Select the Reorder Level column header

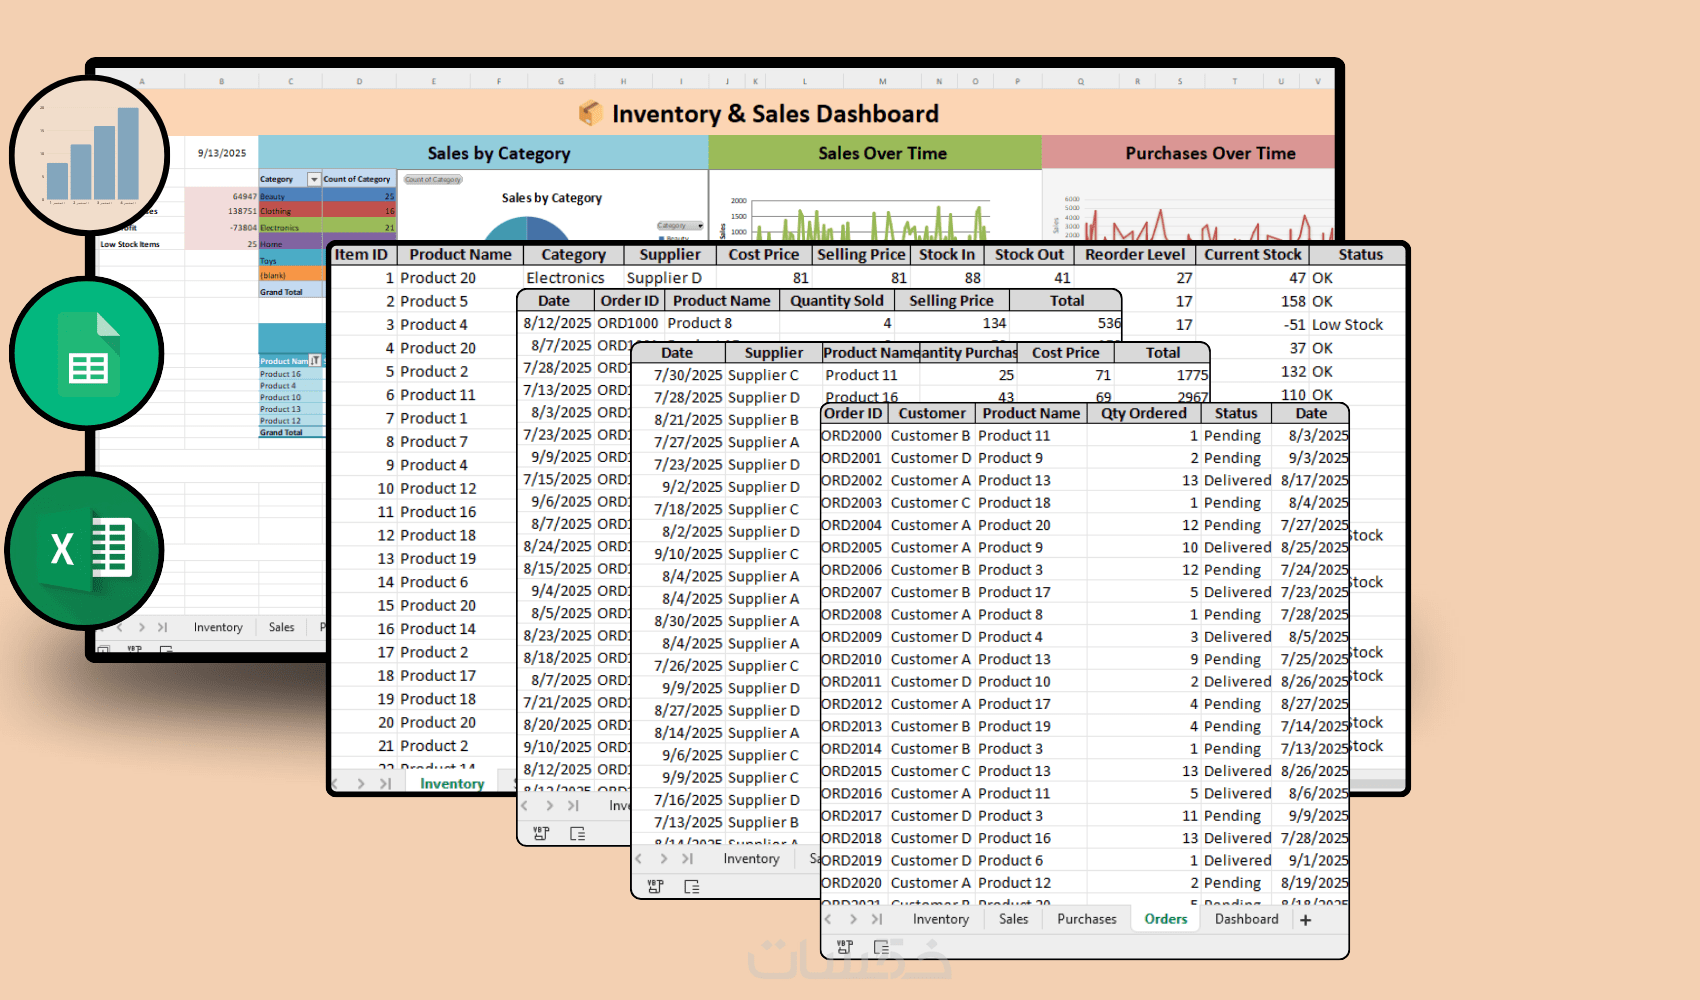[x=1135, y=254]
